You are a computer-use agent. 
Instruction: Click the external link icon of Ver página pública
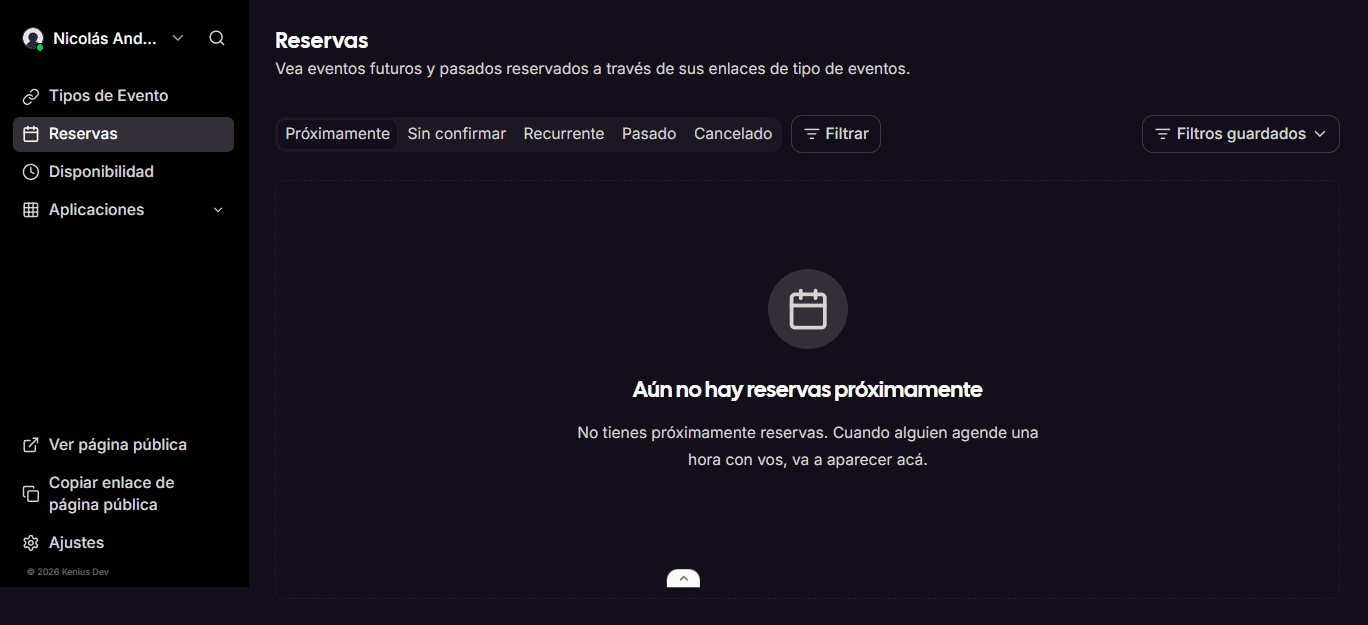pyautogui.click(x=31, y=445)
